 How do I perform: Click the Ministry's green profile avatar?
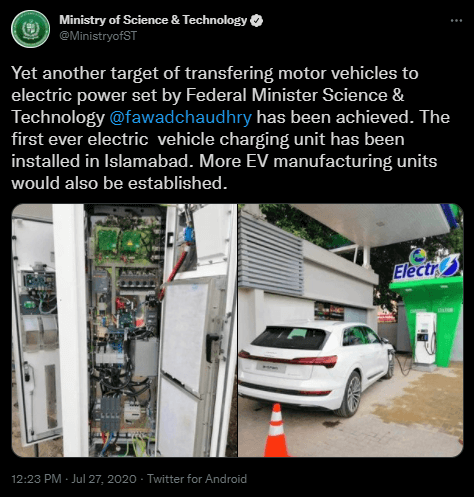click(30, 29)
